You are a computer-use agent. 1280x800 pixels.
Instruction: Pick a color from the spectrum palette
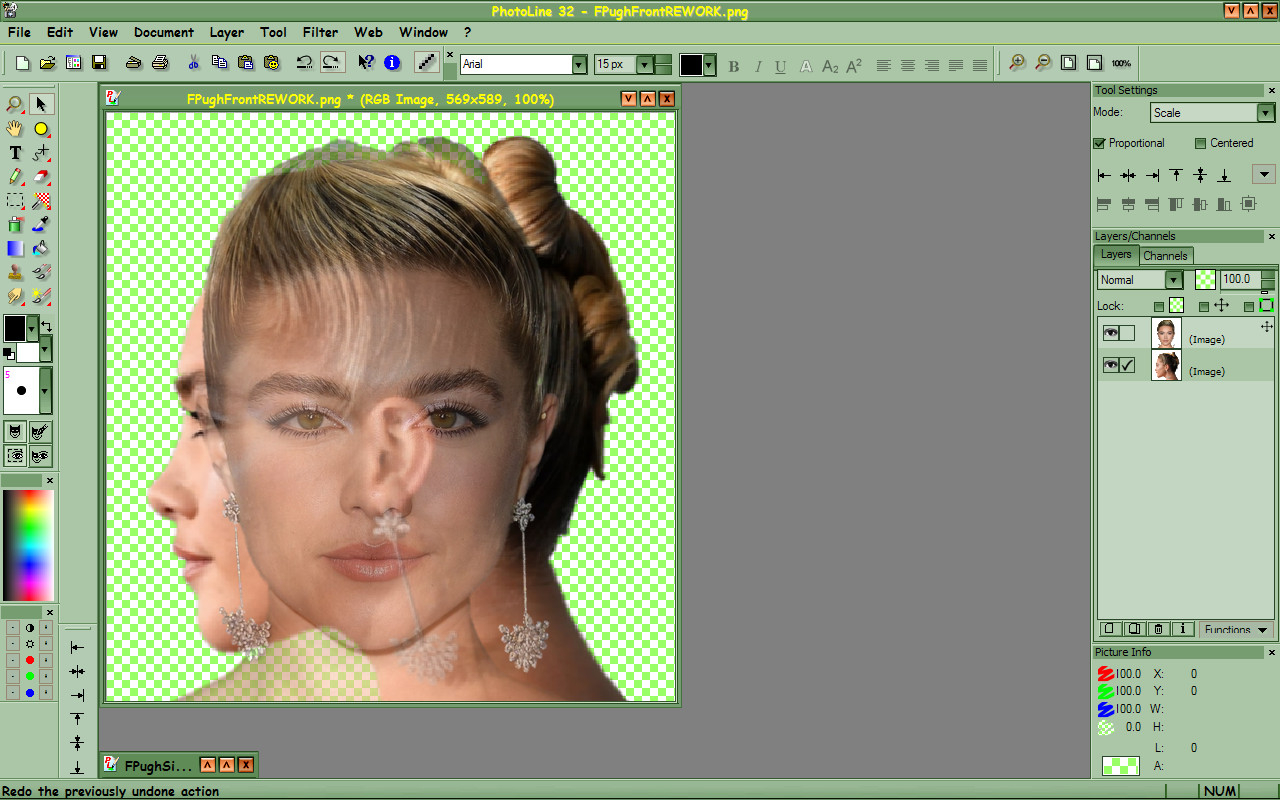(x=27, y=544)
